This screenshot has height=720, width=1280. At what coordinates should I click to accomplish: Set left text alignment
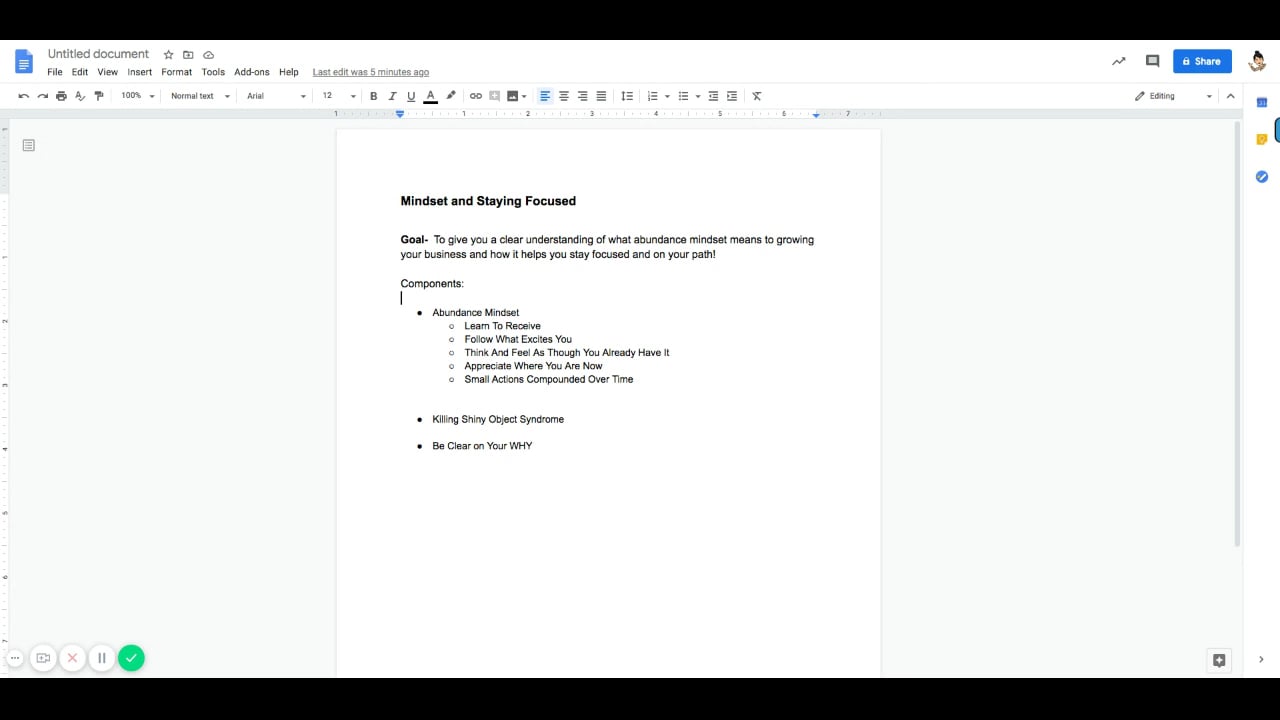pyautogui.click(x=545, y=96)
